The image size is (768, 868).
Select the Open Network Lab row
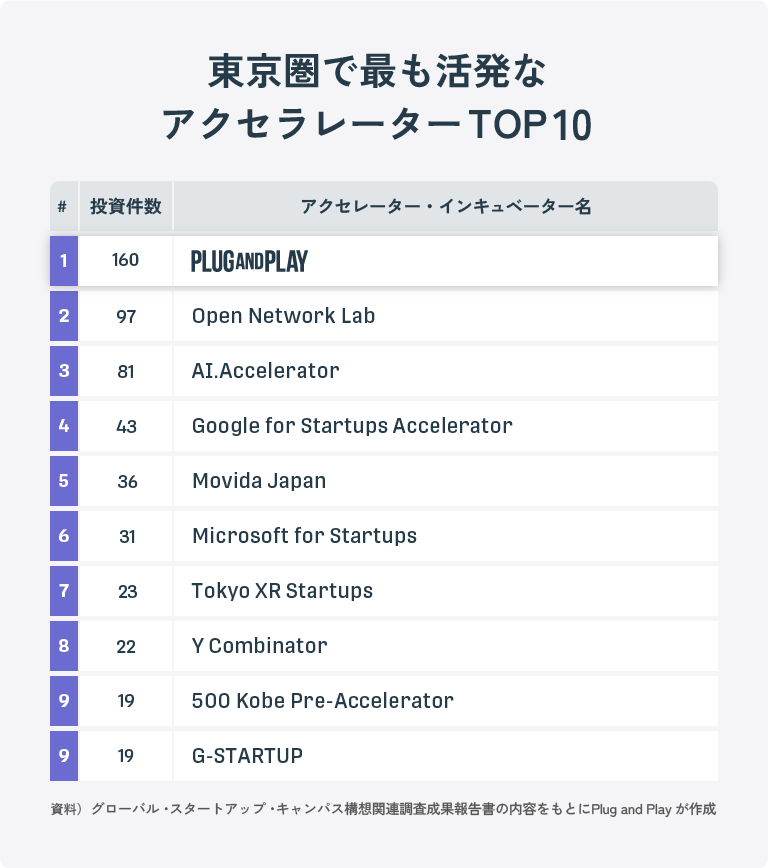click(x=384, y=316)
